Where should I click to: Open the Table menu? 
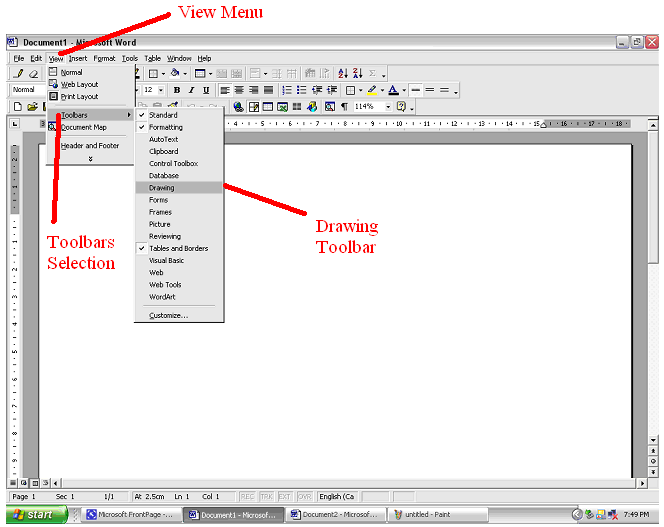[x=152, y=58]
